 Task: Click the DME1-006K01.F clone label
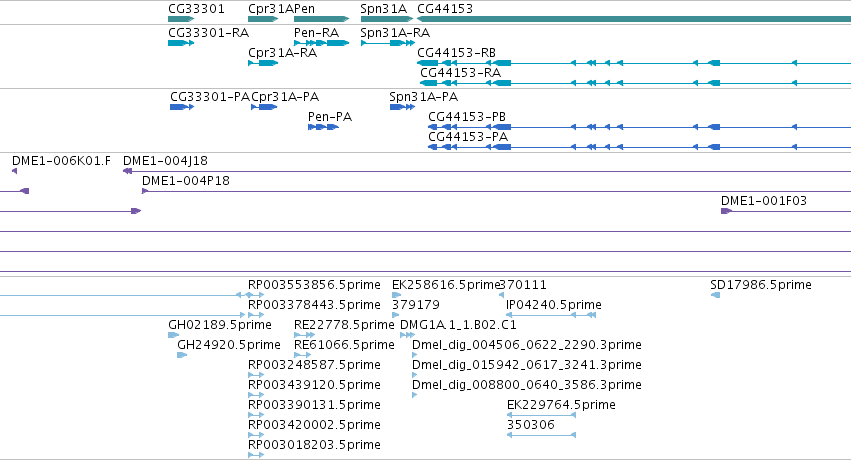point(61,161)
